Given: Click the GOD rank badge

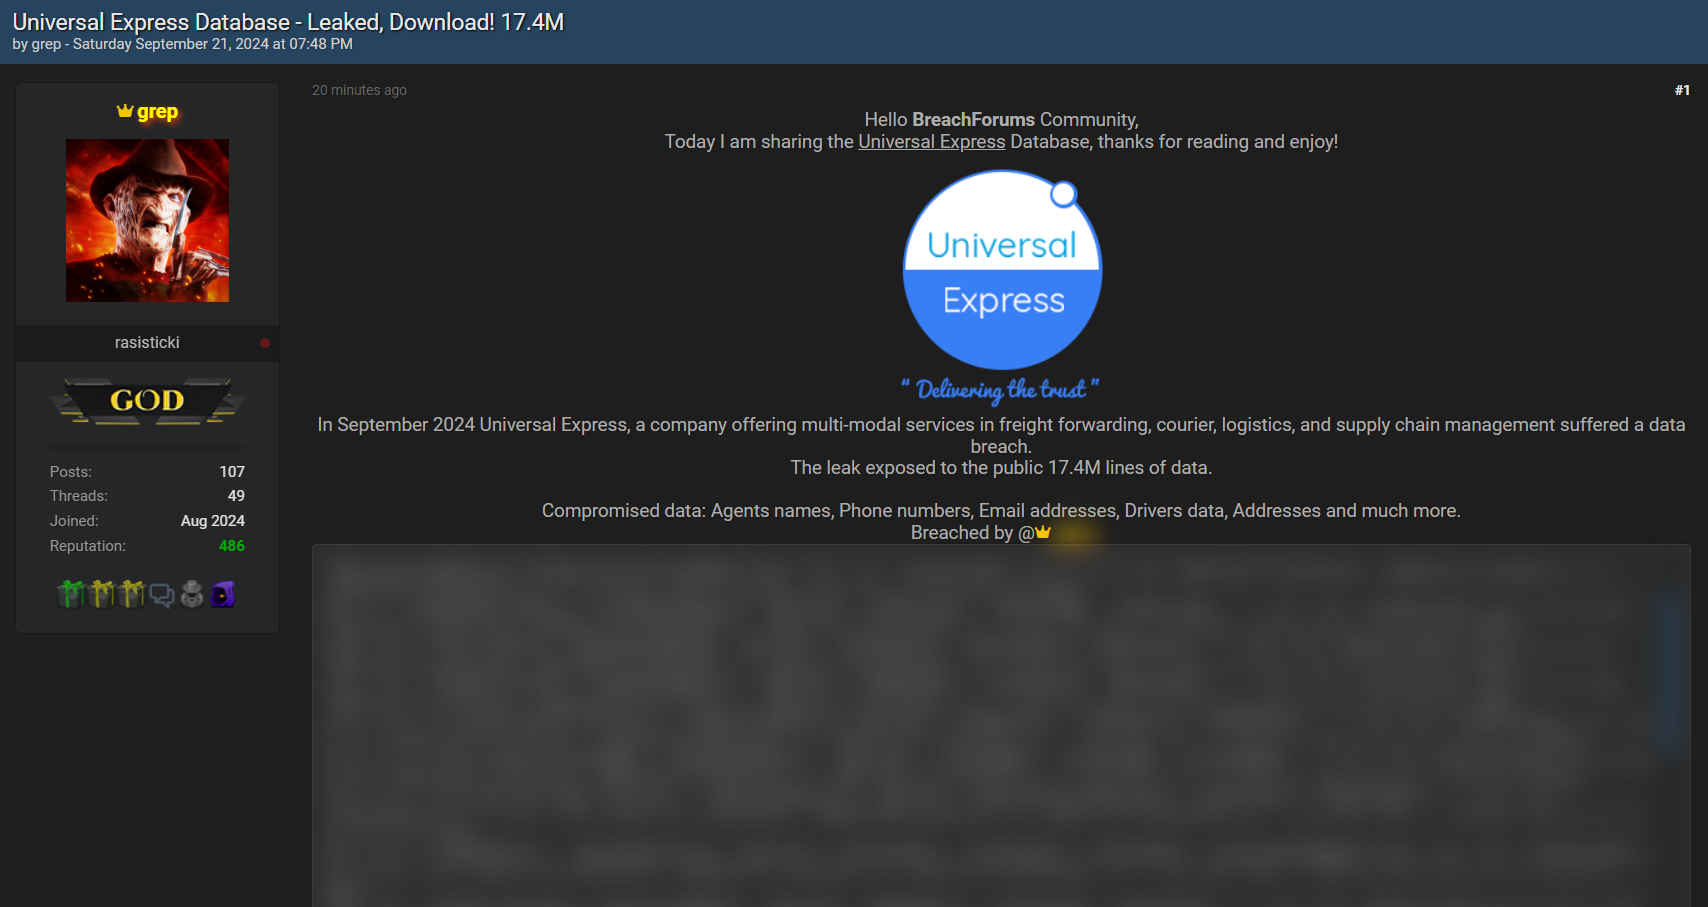Looking at the screenshot, I should click(x=147, y=401).
